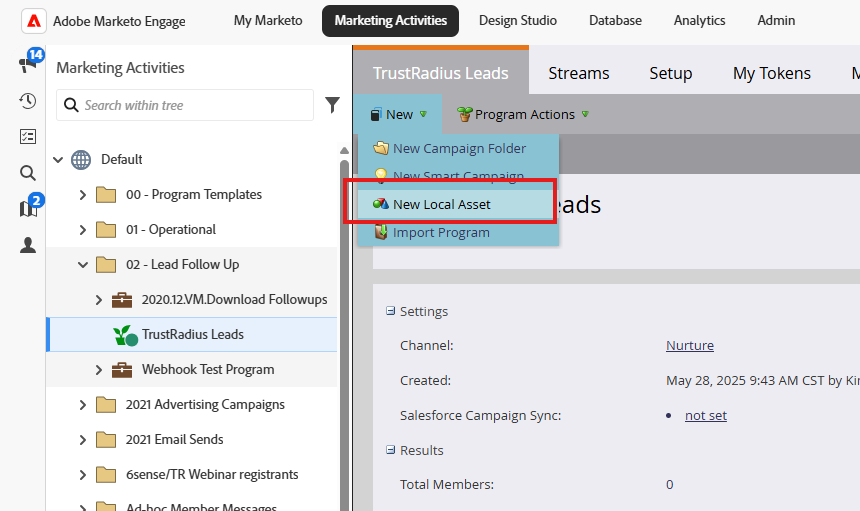Click the Program Actions plant icon
This screenshot has width=860, height=511.
pos(465,114)
